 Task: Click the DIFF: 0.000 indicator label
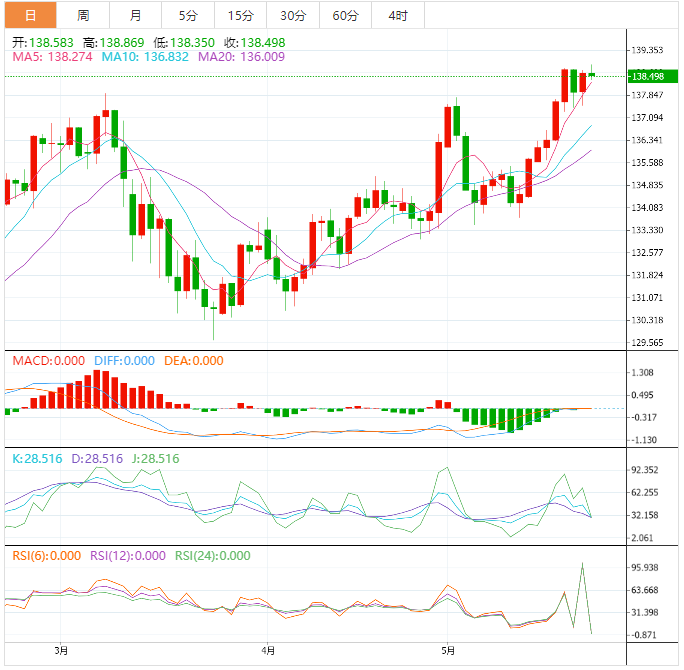click(124, 361)
